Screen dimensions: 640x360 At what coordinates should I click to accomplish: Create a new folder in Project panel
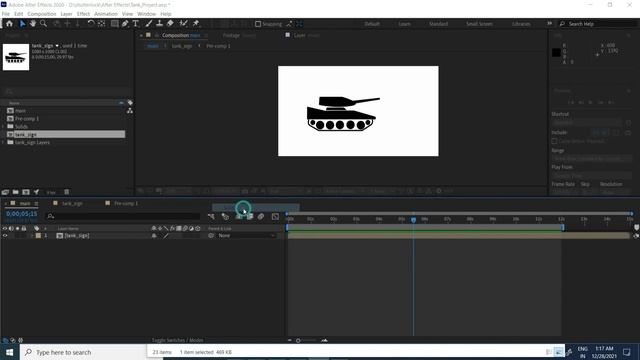[x=16, y=192]
